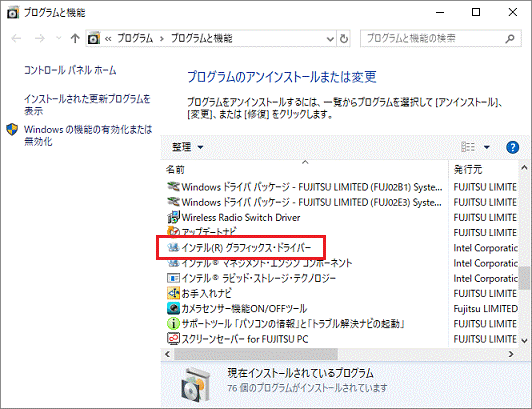Image resolution: width=532 pixels, height=409 pixels.
Task: Minimize the プログラムと機能 window
Action: coord(440,13)
